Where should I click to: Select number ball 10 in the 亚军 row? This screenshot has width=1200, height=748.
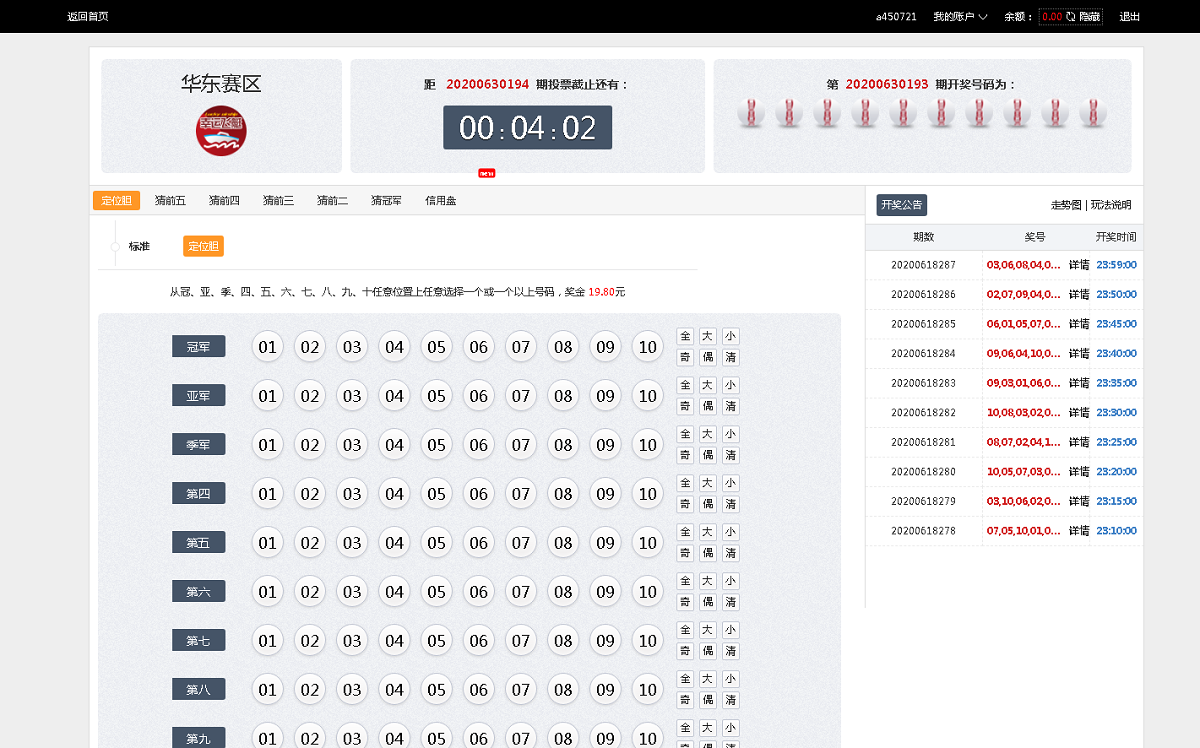pos(647,395)
